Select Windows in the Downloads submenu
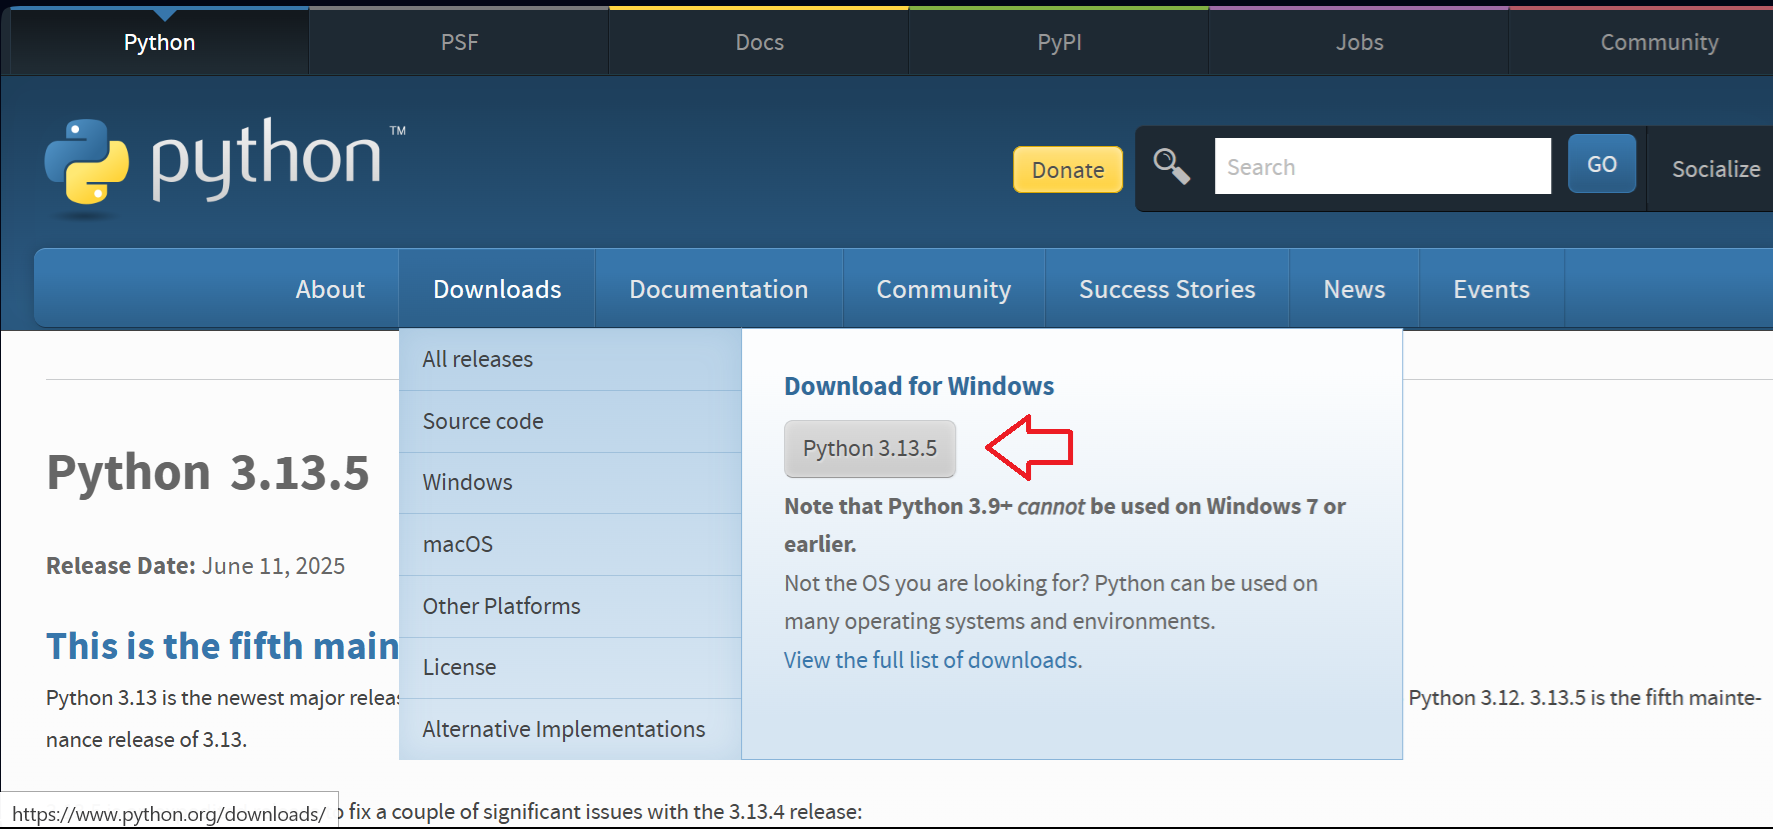This screenshot has height=829, width=1773. 467,483
